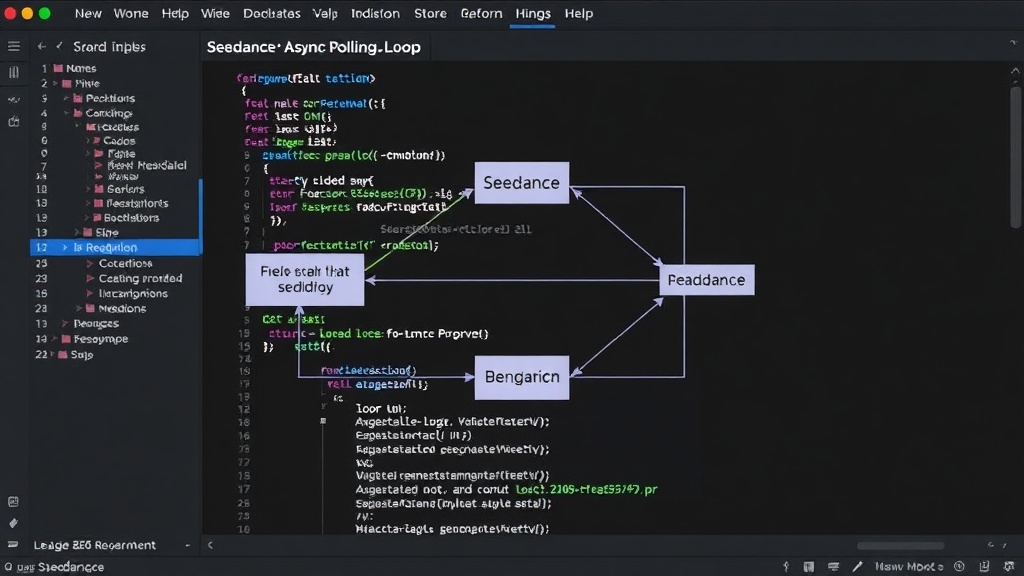Open the Wone menu
Viewport: 1024px width, 576px height.
(x=131, y=13)
